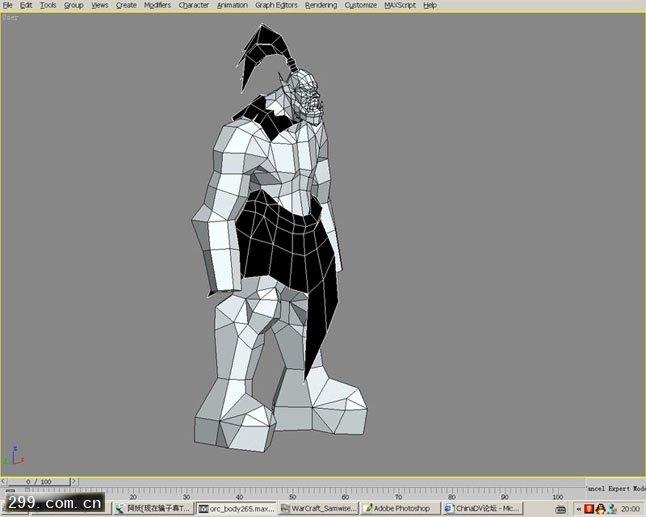Step time slider back with left arrow
The height and width of the screenshot is (517, 646).
point(3,481)
